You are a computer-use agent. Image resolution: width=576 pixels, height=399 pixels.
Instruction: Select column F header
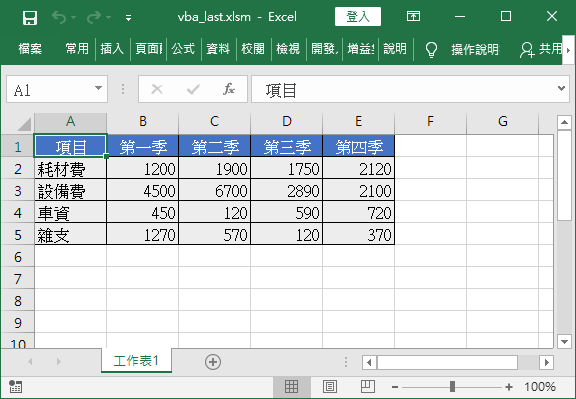[x=430, y=122]
